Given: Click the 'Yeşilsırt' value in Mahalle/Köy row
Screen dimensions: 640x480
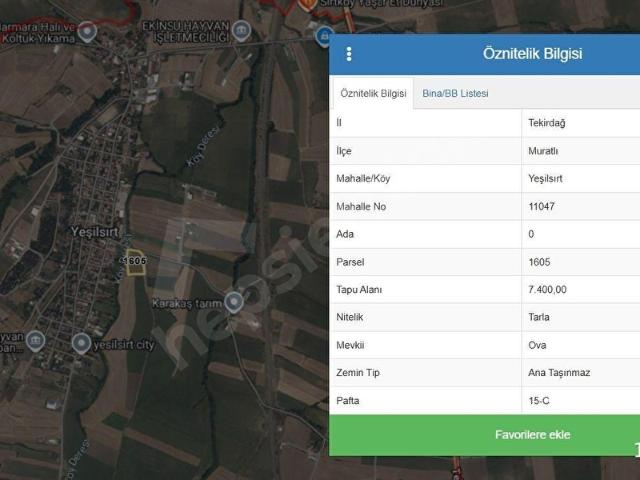Looking at the screenshot, I should tap(545, 179).
